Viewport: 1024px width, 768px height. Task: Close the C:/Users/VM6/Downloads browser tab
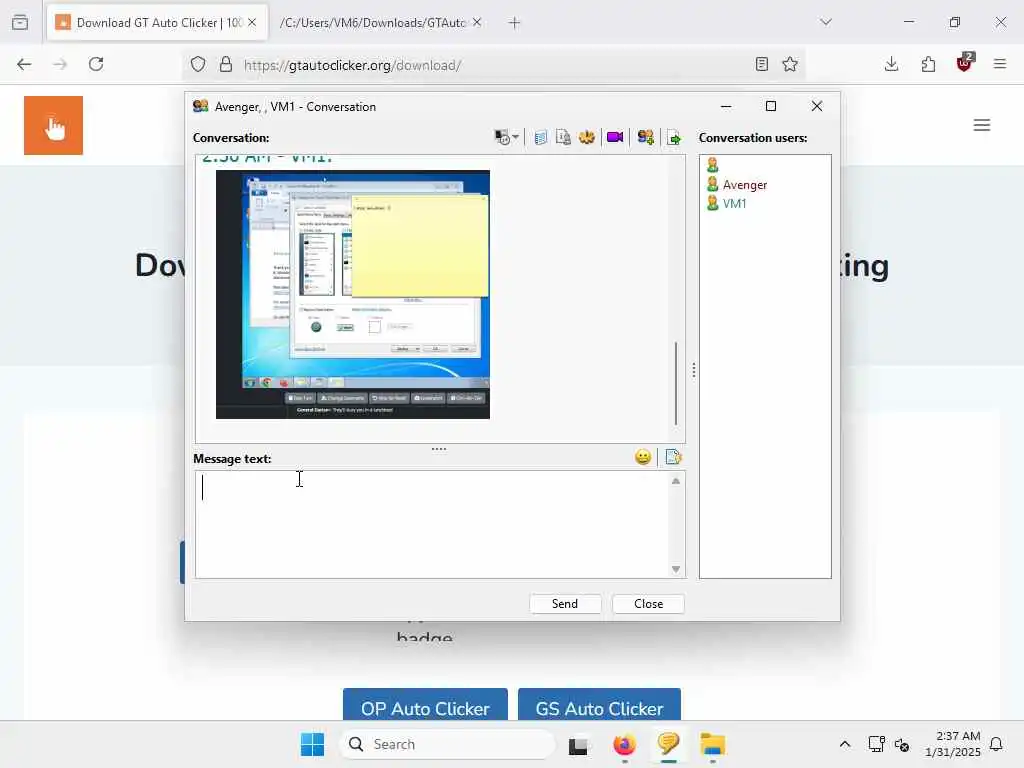[477, 23]
